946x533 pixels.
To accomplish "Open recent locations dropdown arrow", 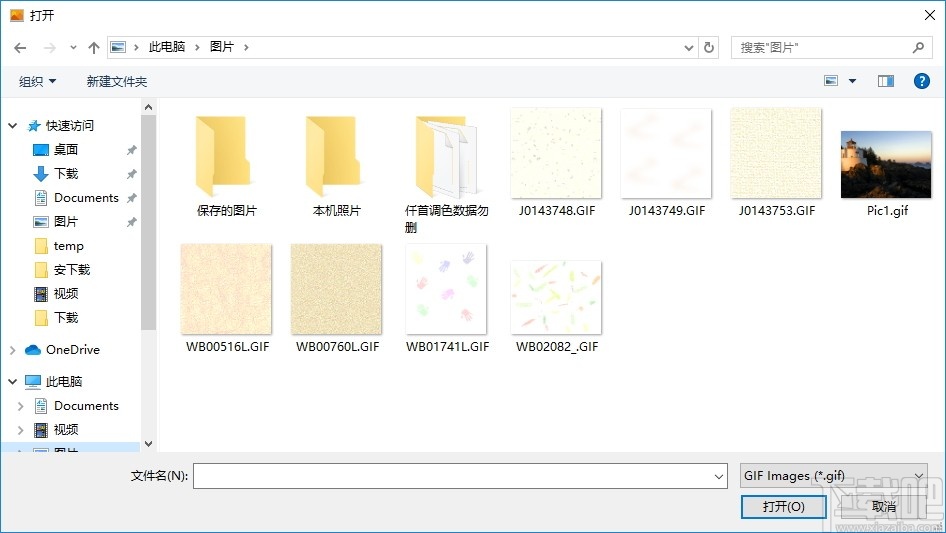I will coord(73,48).
